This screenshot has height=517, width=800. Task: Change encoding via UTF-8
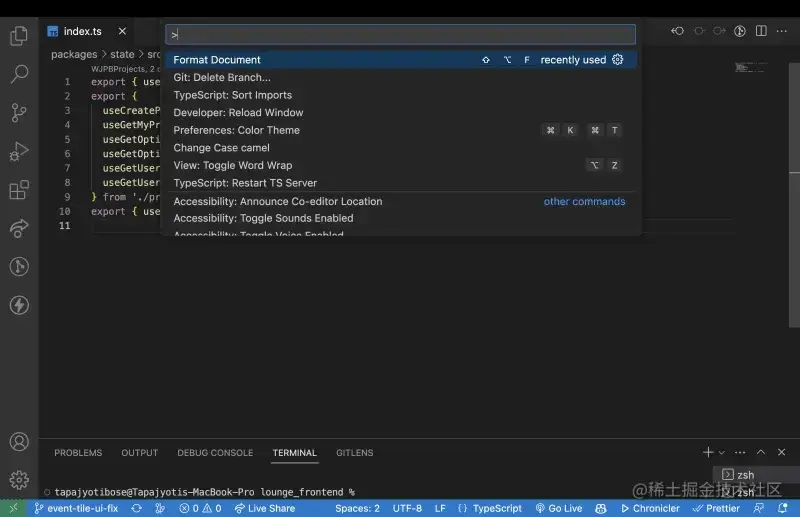(x=407, y=508)
